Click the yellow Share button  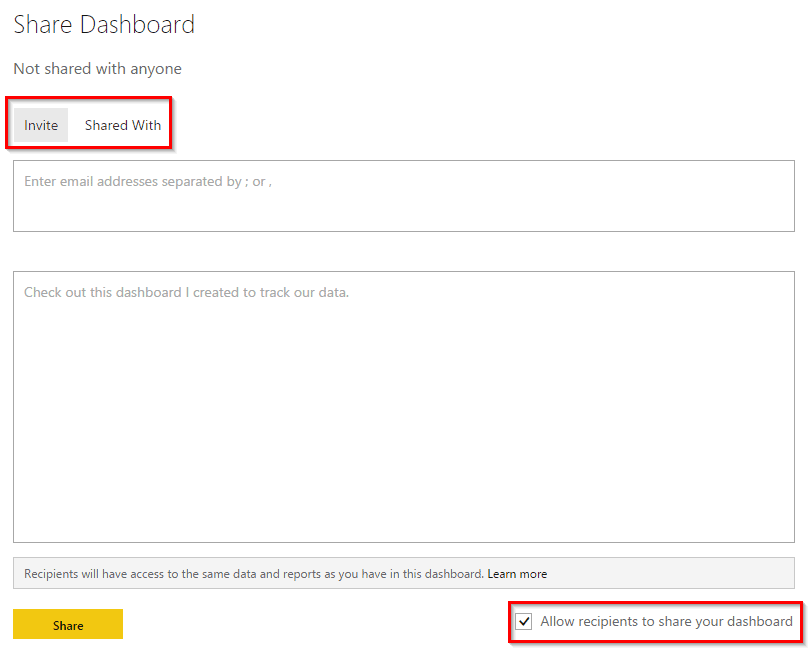[x=68, y=625]
